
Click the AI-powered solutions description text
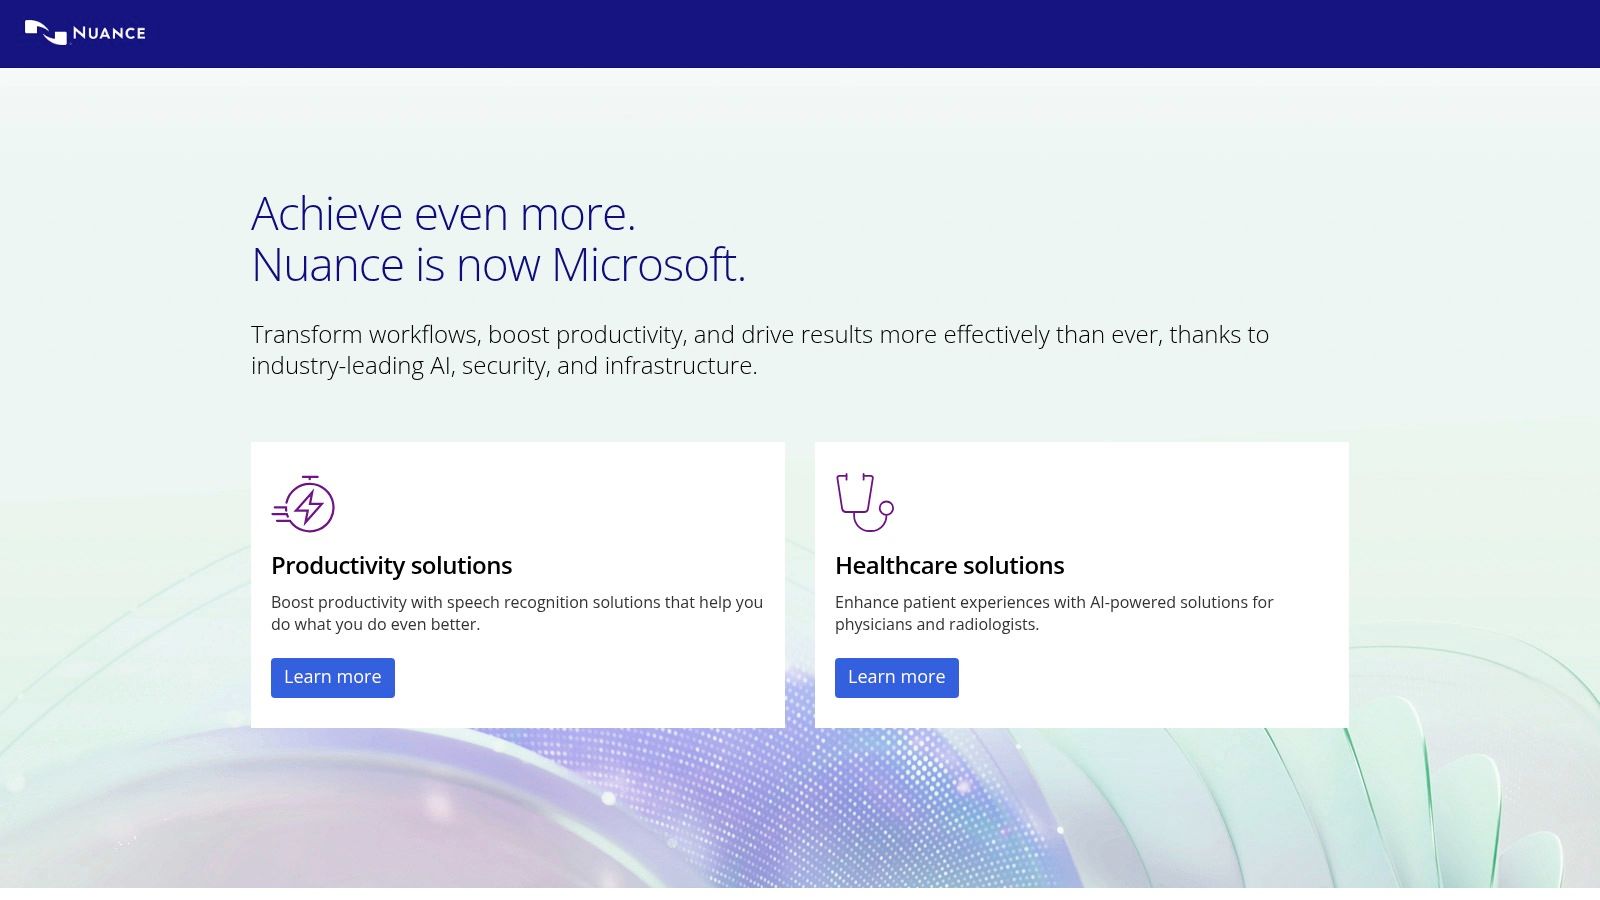pyautogui.click(x=1054, y=613)
